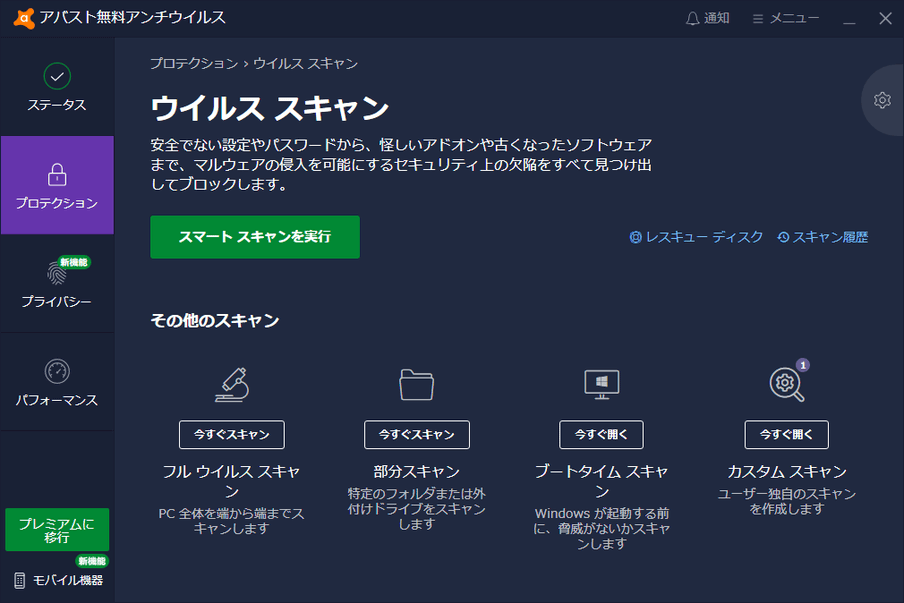Close the Avast window
This screenshot has width=904, height=603.
tap(886, 18)
